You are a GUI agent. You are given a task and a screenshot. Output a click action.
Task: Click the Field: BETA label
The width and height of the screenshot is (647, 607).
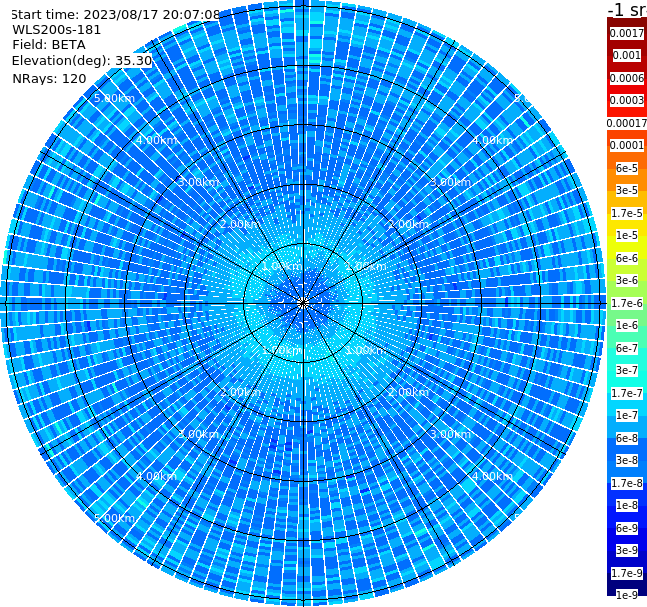[49, 45]
